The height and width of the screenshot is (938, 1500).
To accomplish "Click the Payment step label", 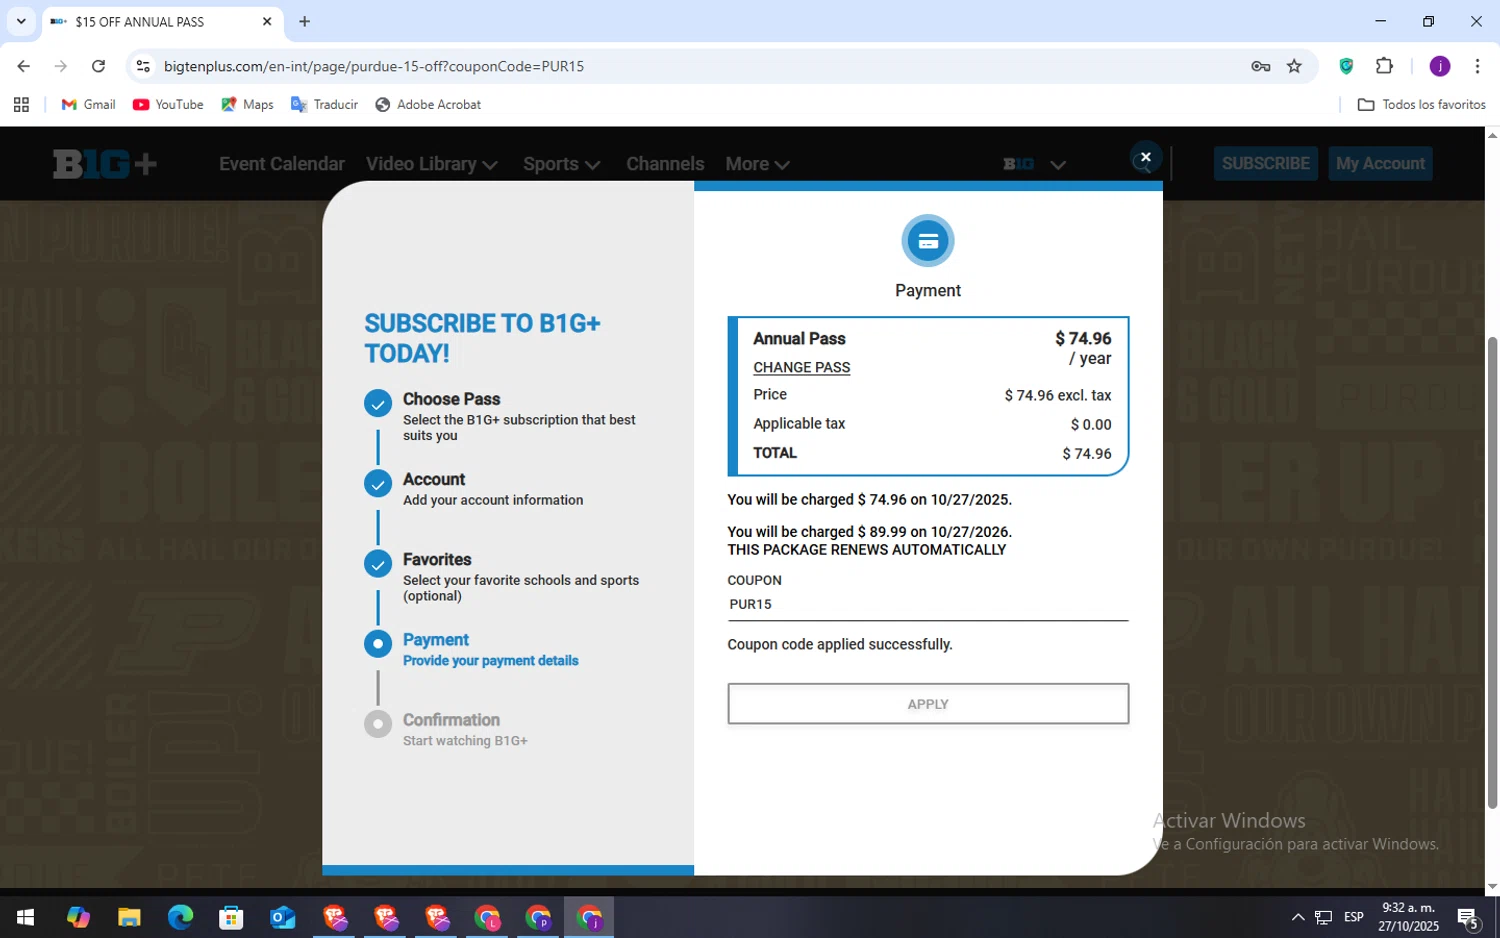I will pos(436,640).
